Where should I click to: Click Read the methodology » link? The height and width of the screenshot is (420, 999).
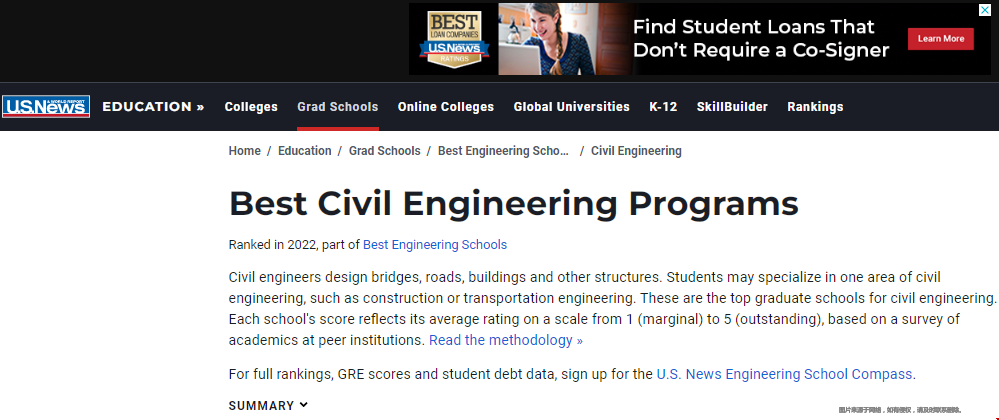point(506,340)
